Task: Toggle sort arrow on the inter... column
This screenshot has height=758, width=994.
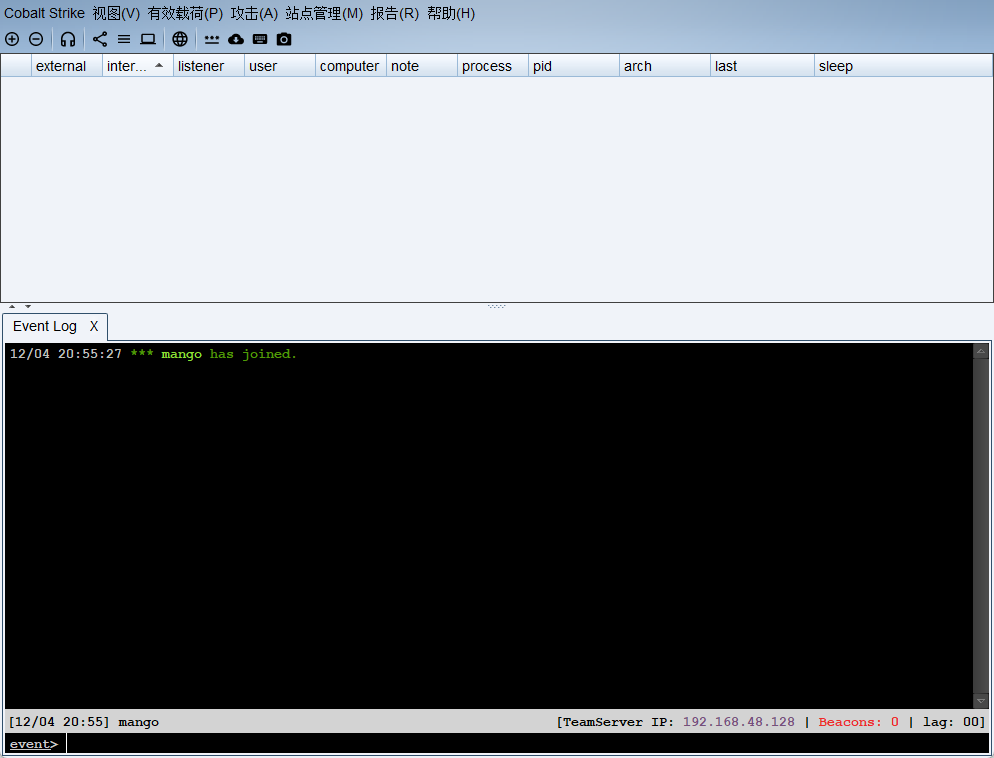Action: click(x=159, y=65)
